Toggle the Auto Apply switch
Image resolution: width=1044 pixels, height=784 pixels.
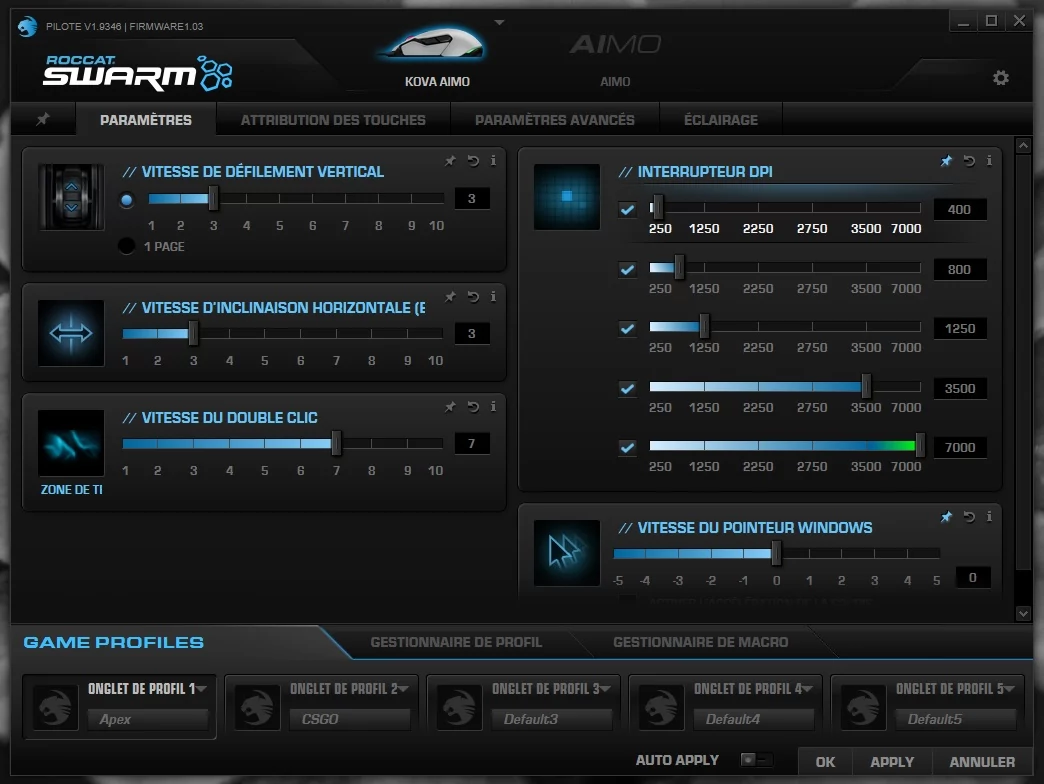(756, 759)
